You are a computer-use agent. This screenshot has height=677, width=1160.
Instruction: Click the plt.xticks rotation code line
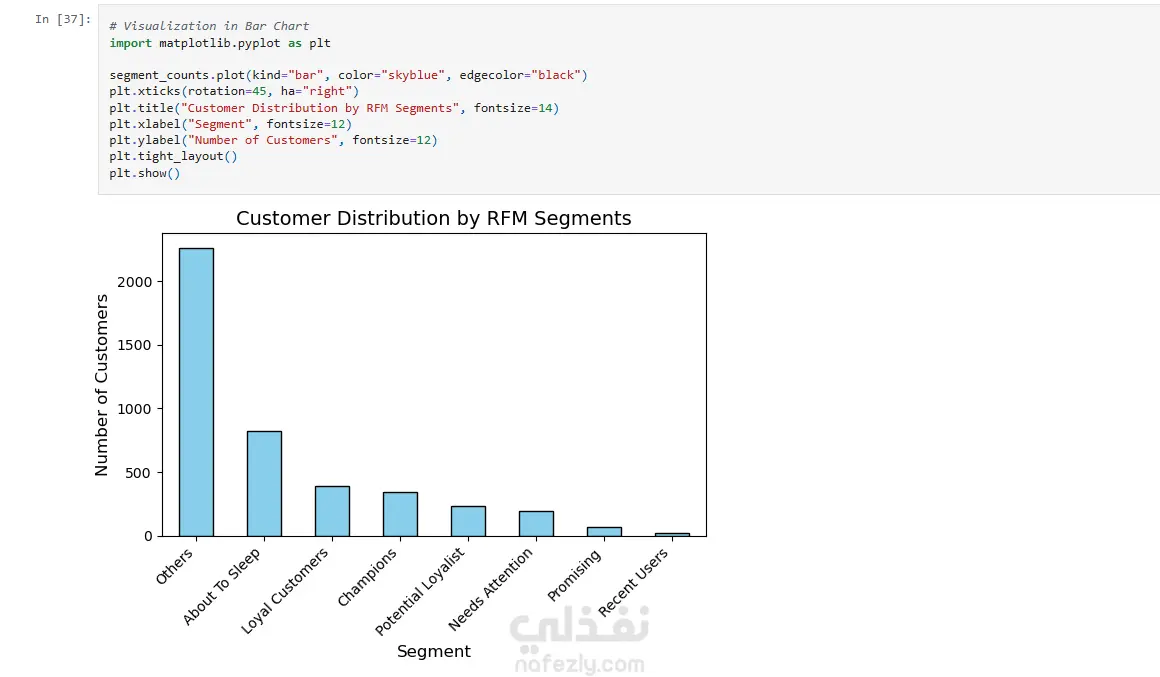234,91
